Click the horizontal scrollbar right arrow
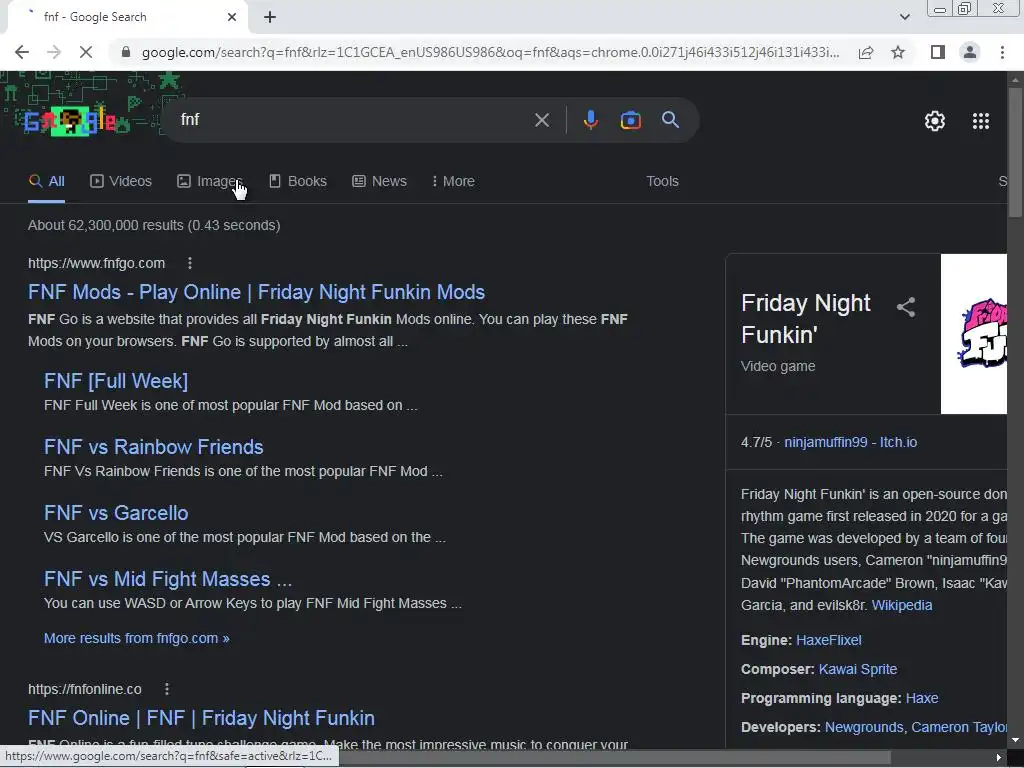 [x=999, y=758]
